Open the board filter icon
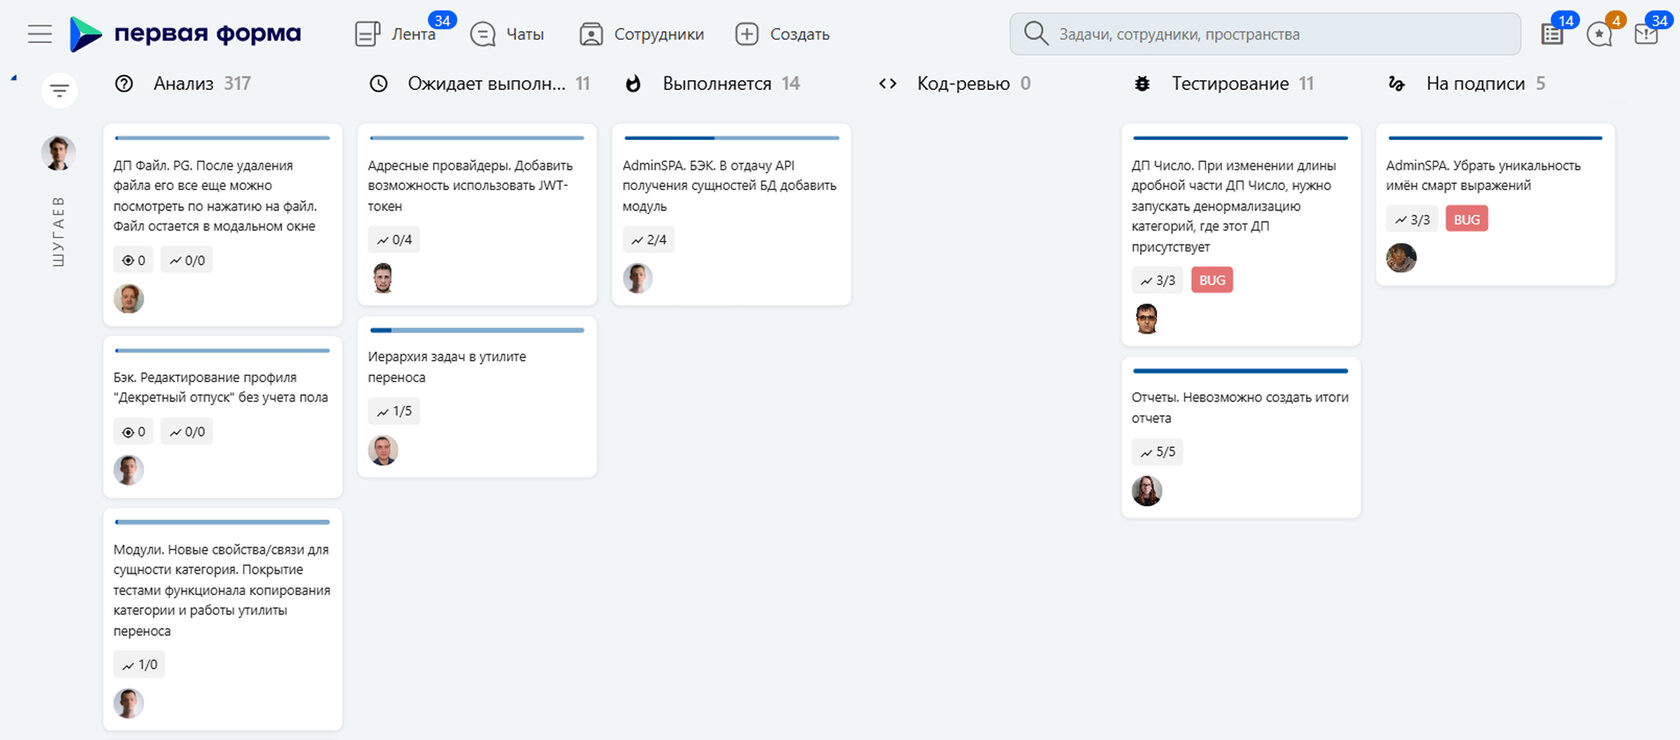 point(59,91)
